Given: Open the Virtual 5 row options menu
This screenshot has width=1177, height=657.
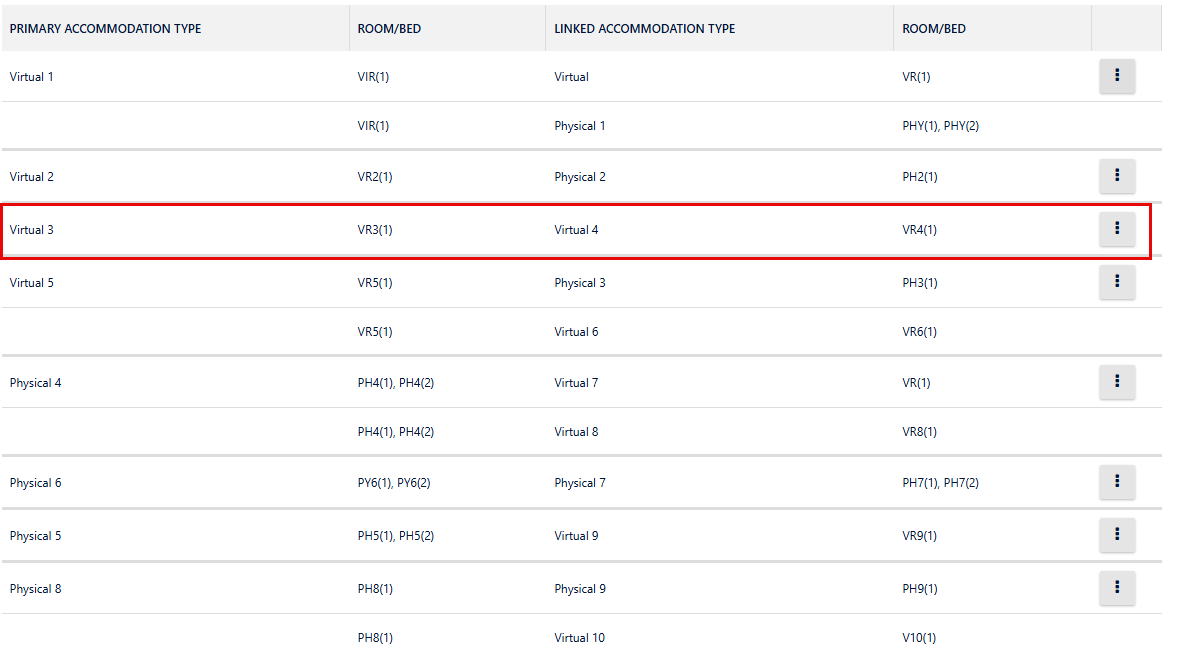Looking at the screenshot, I should [1117, 282].
